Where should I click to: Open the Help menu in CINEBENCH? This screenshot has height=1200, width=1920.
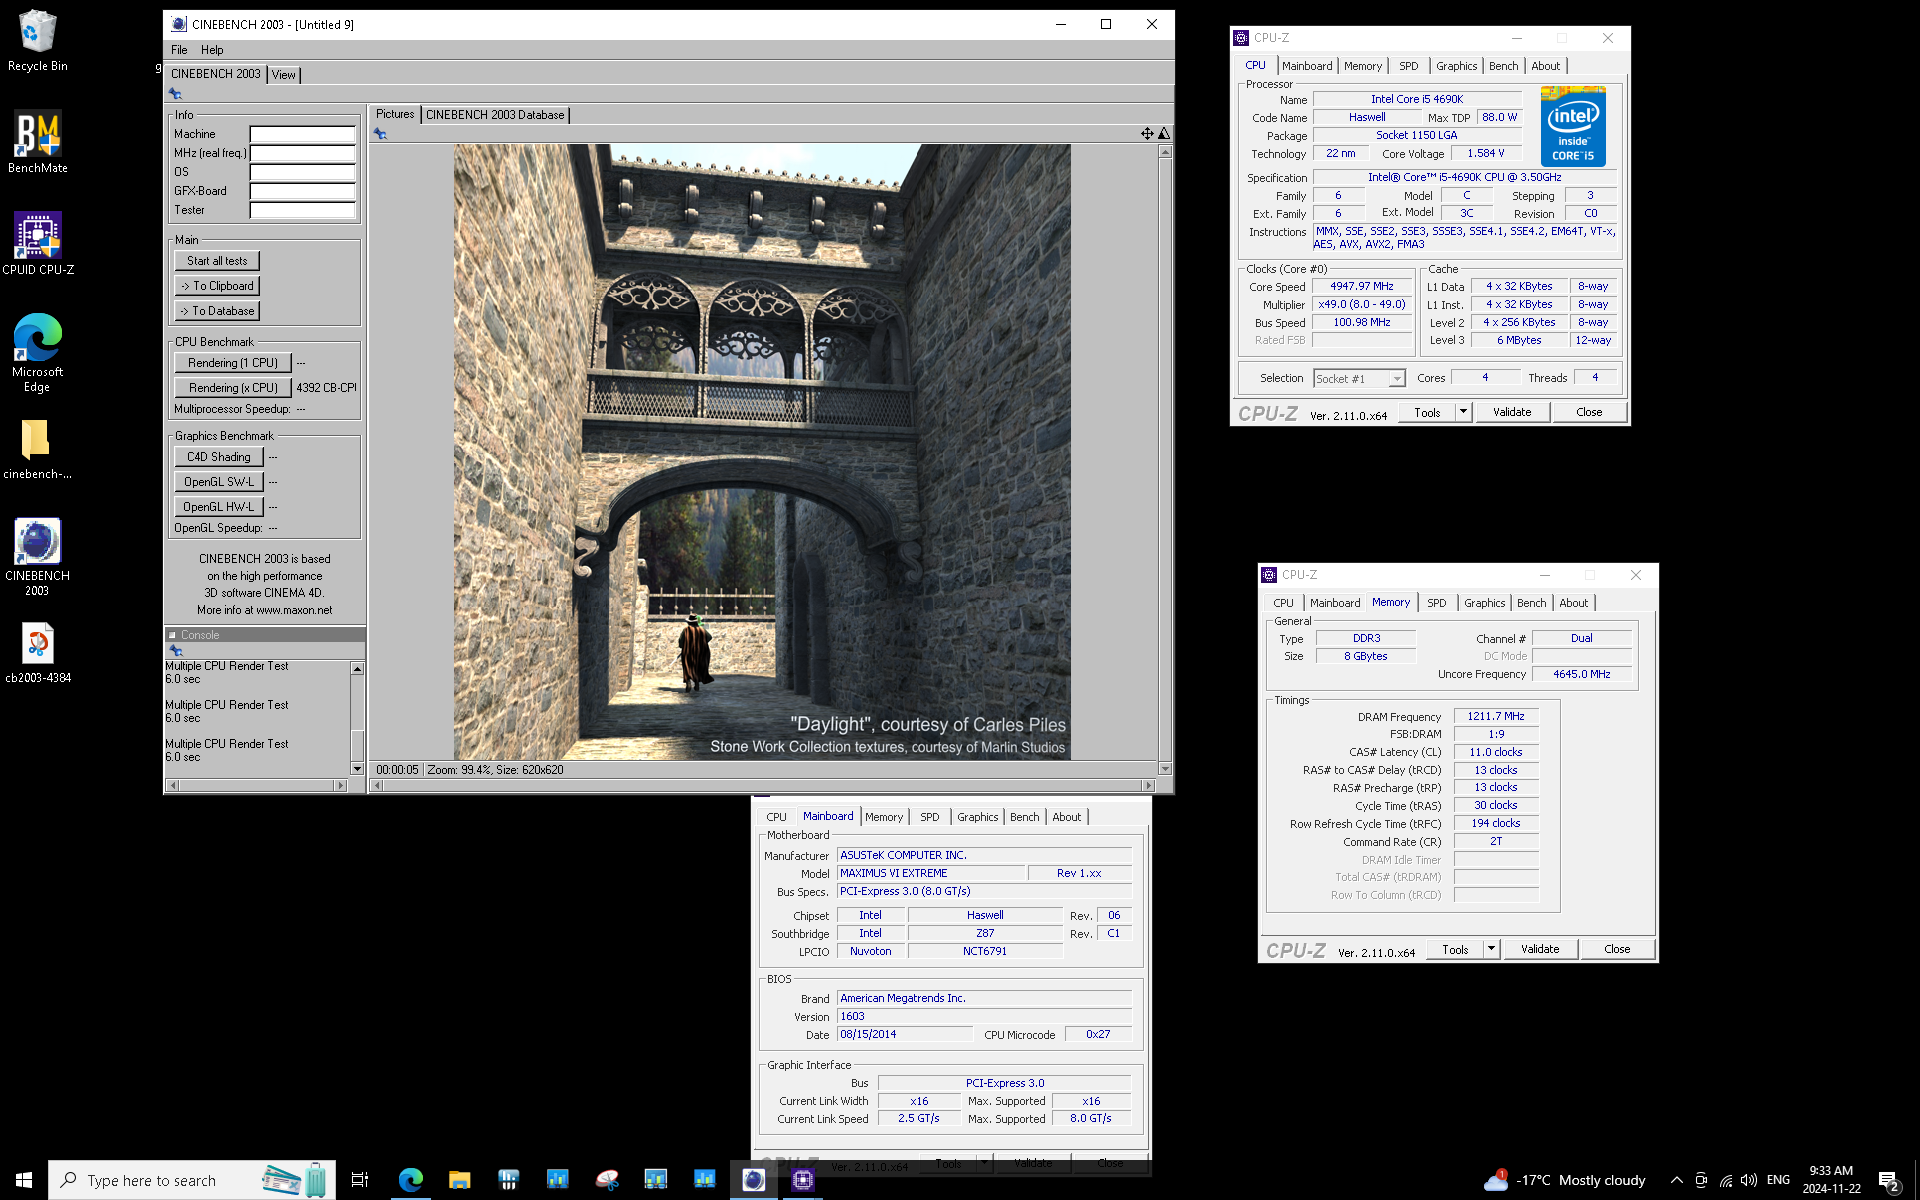tap(212, 50)
